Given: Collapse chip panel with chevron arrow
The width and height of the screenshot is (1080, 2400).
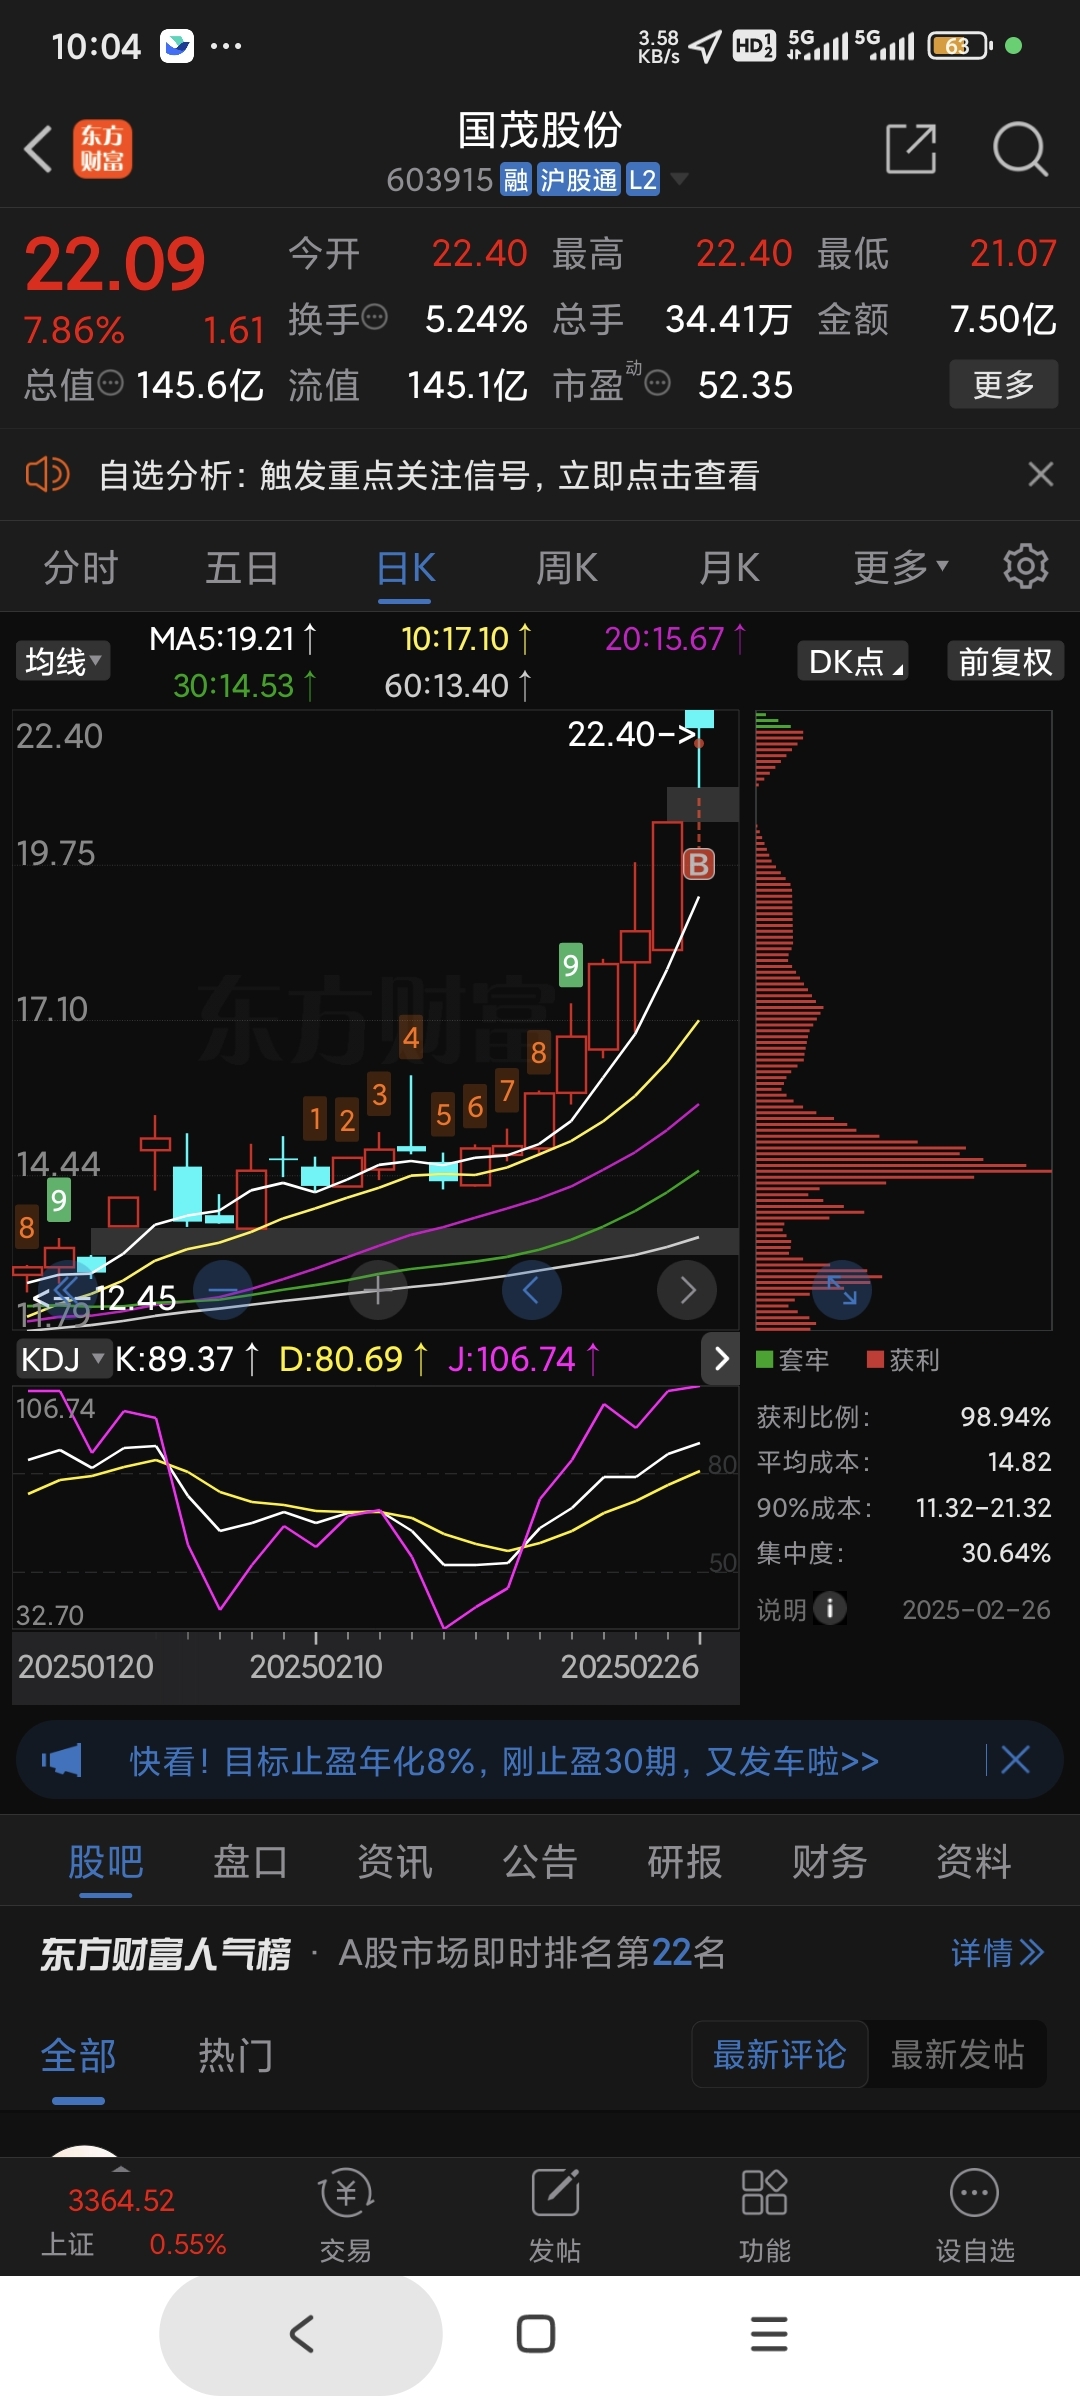Looking at the screenshot, I should (721, 1359).
